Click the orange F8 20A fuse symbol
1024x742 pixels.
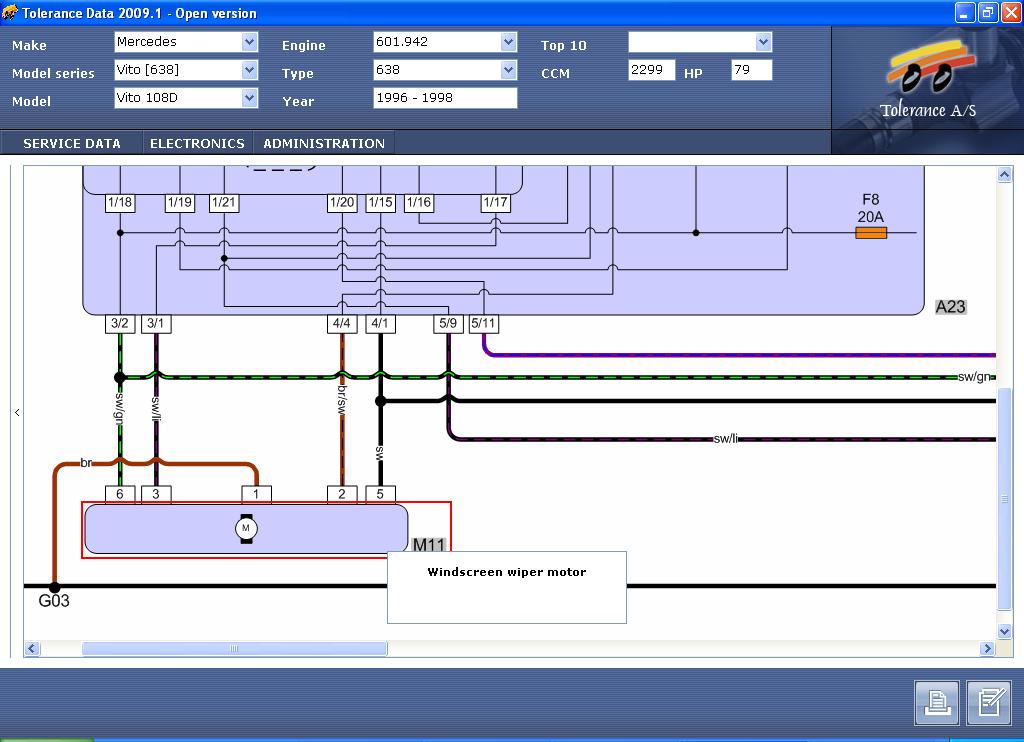(x=871, y=233)
